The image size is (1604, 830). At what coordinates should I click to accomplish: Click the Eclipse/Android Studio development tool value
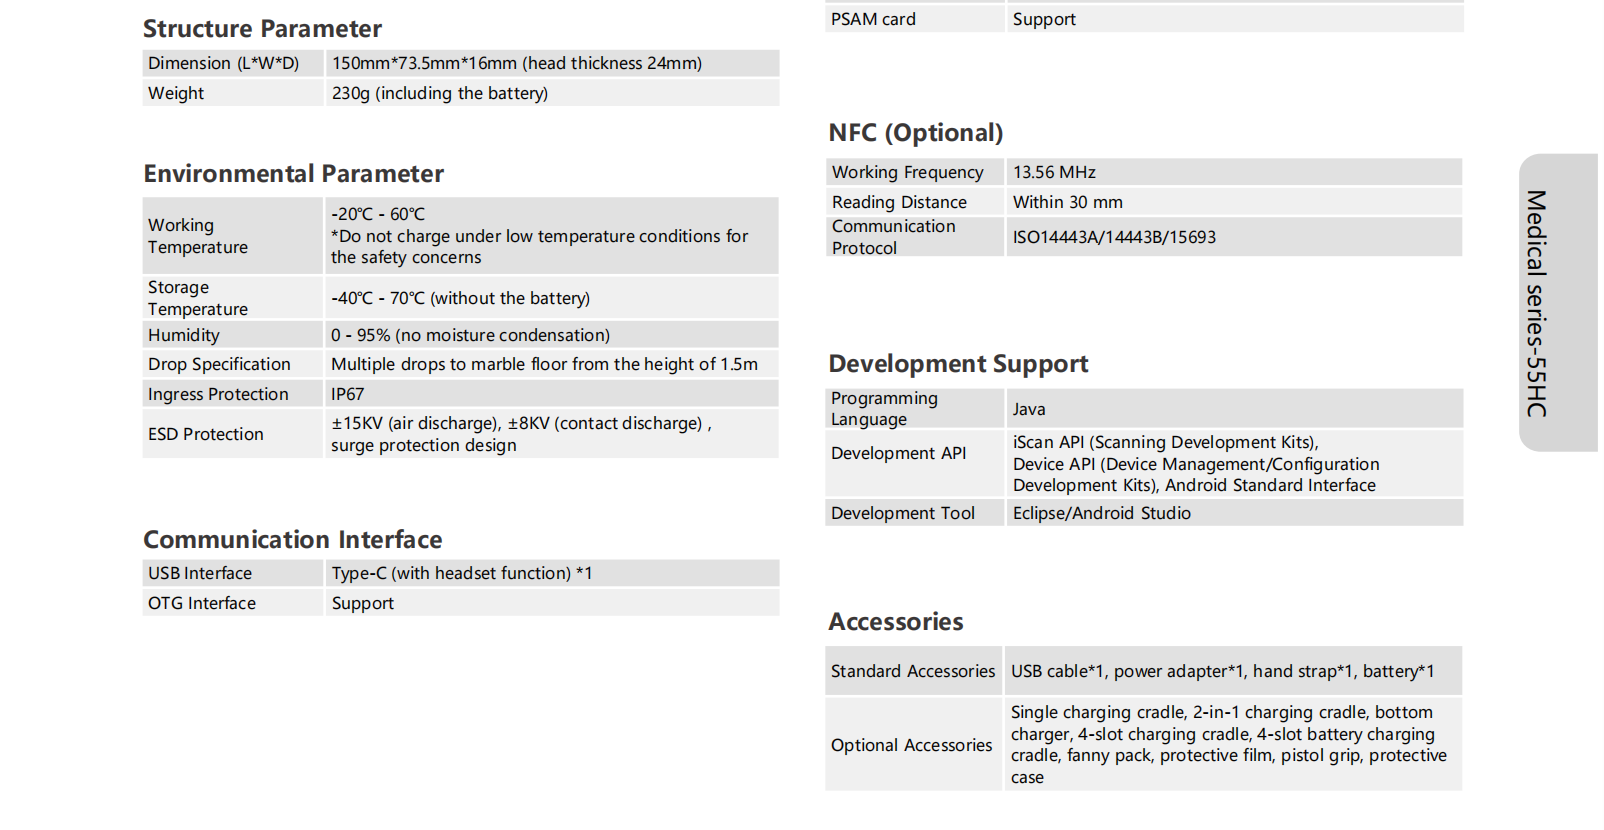1101,514
